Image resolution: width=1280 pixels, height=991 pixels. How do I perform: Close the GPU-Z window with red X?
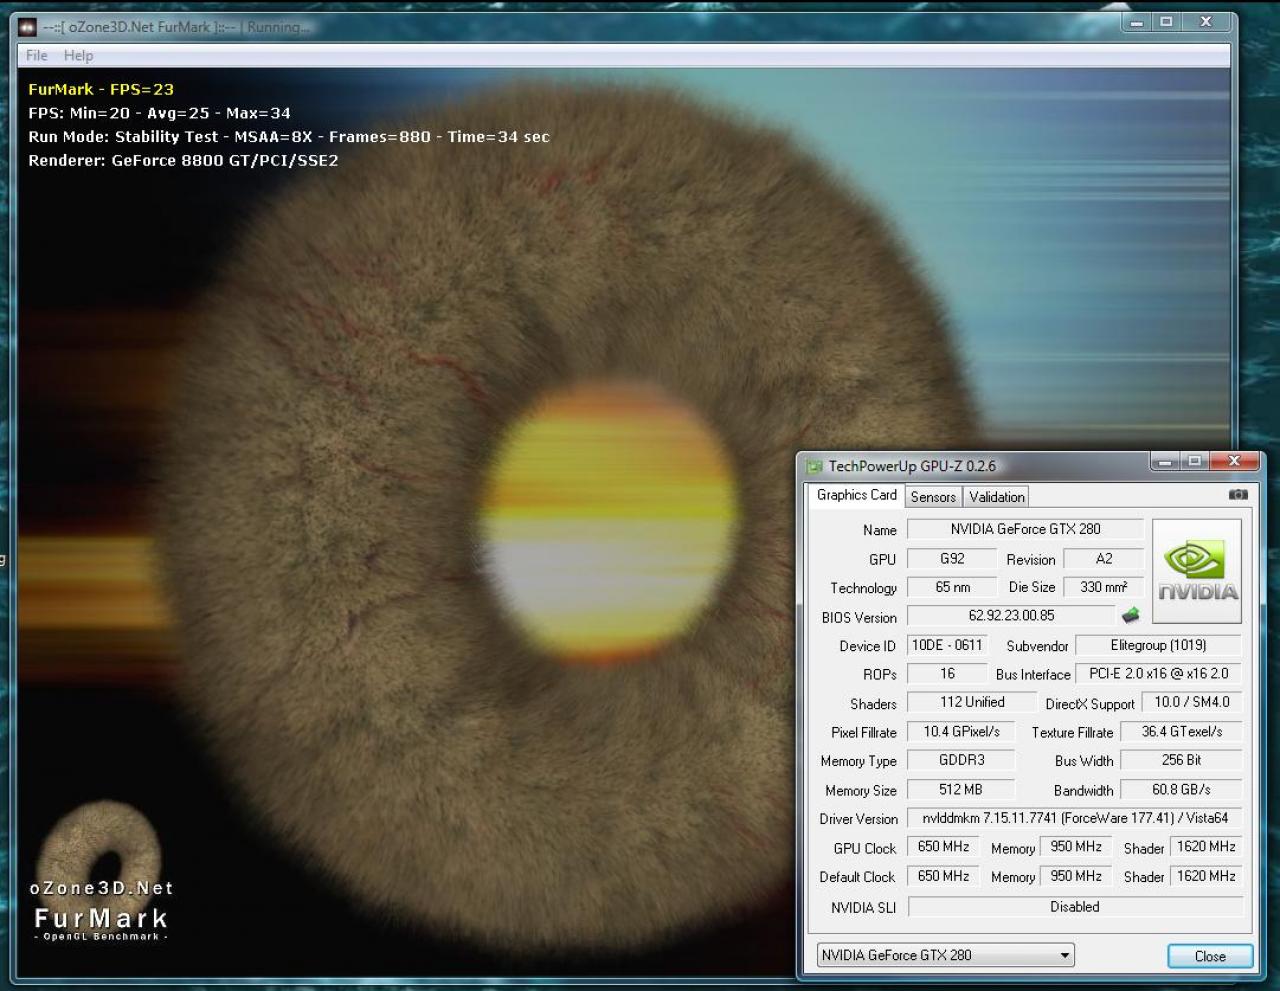(1233, 461)
